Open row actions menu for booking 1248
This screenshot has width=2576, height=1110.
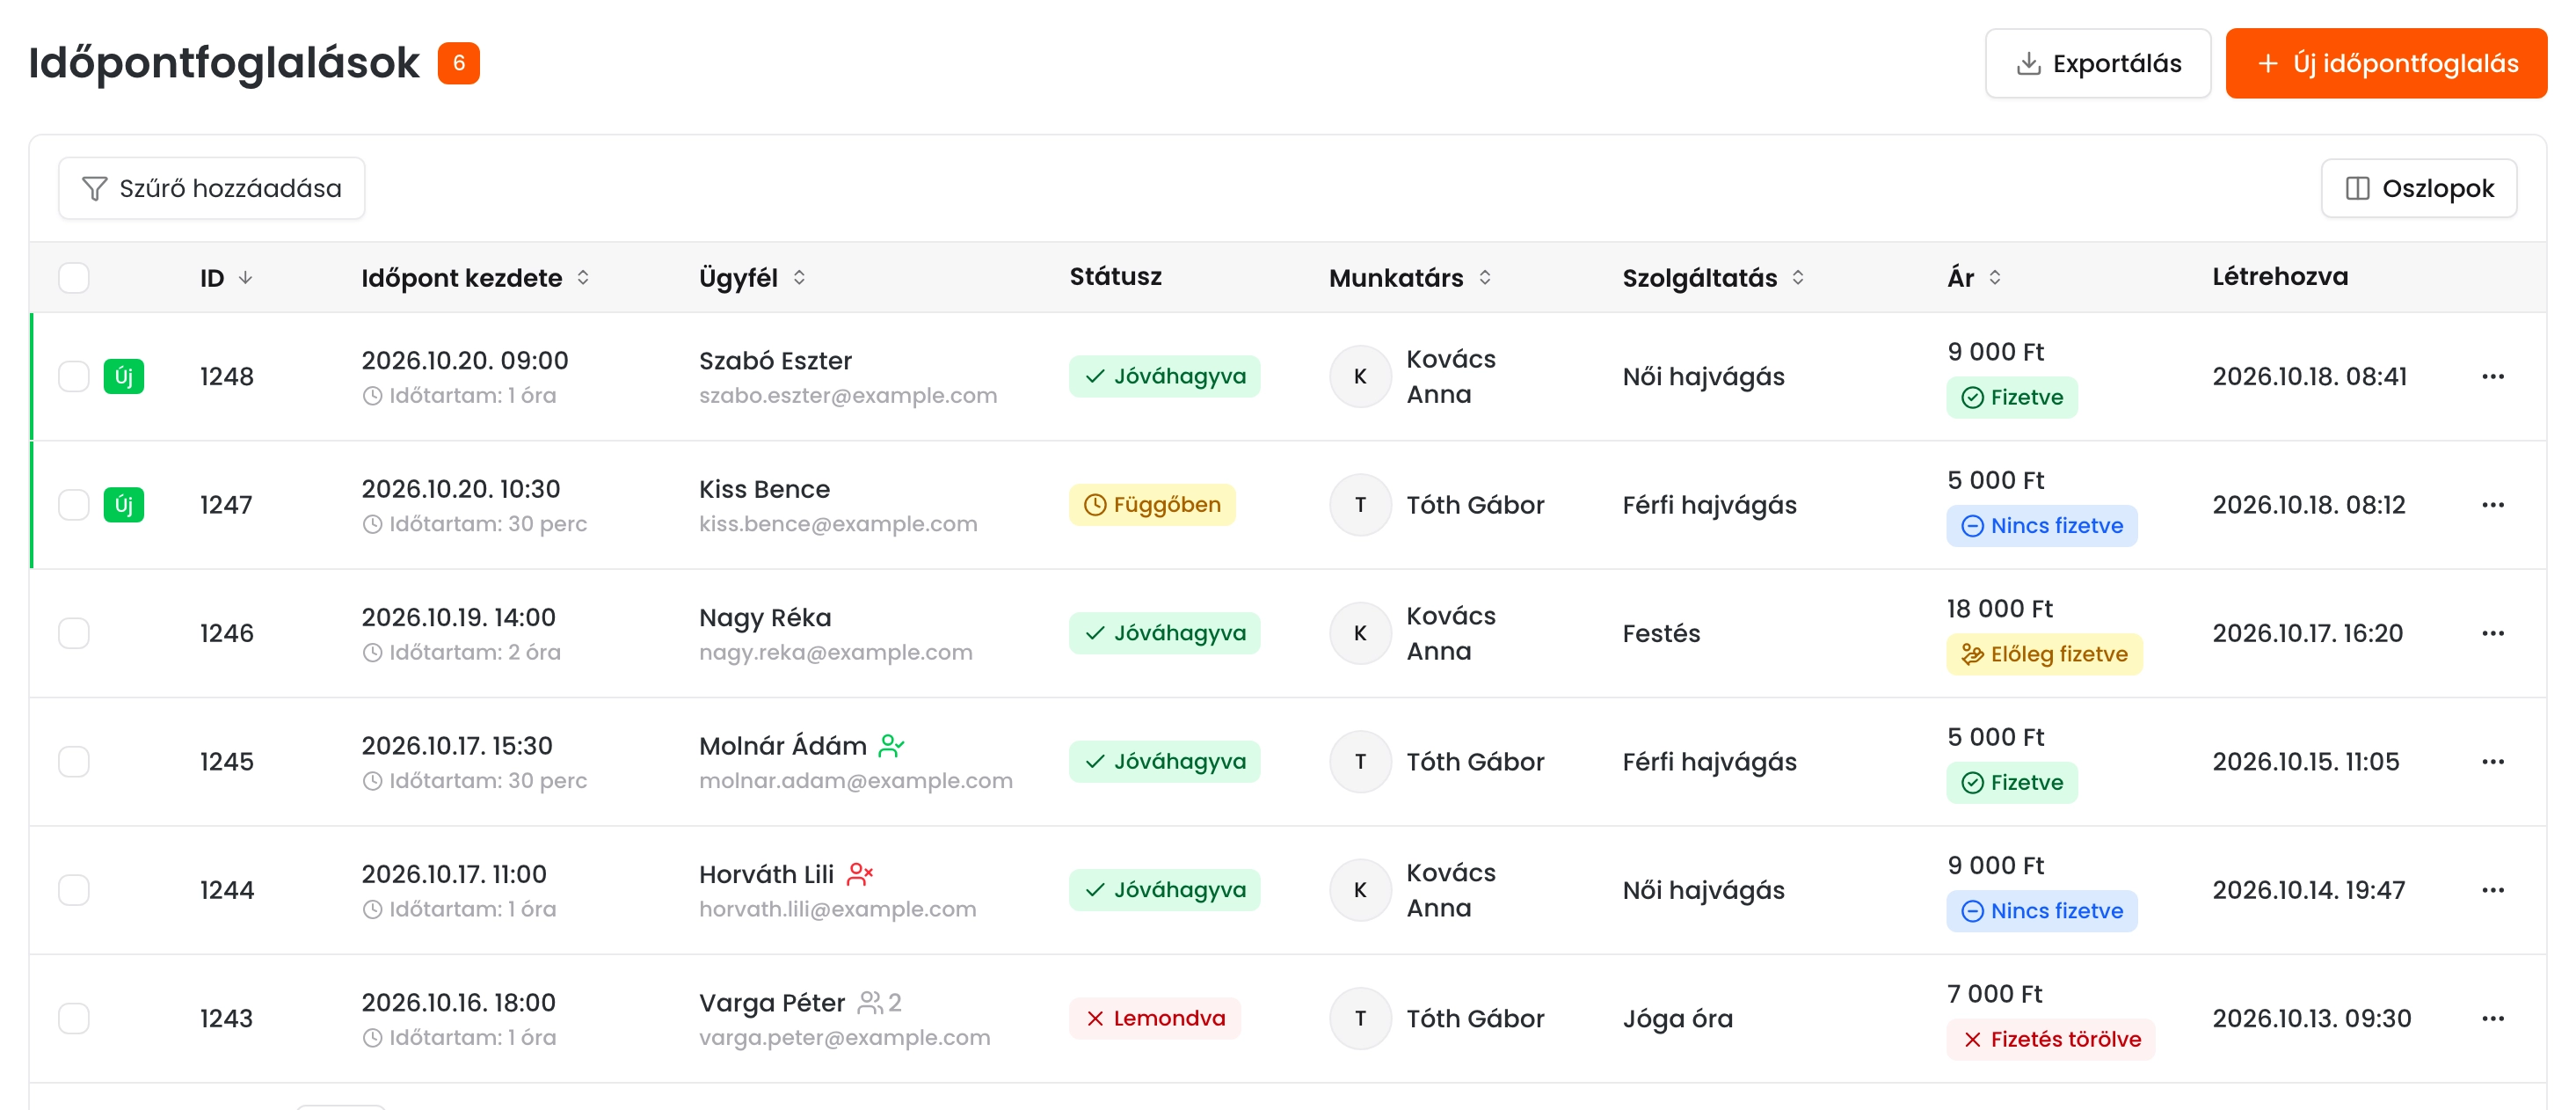point(2492,376)
